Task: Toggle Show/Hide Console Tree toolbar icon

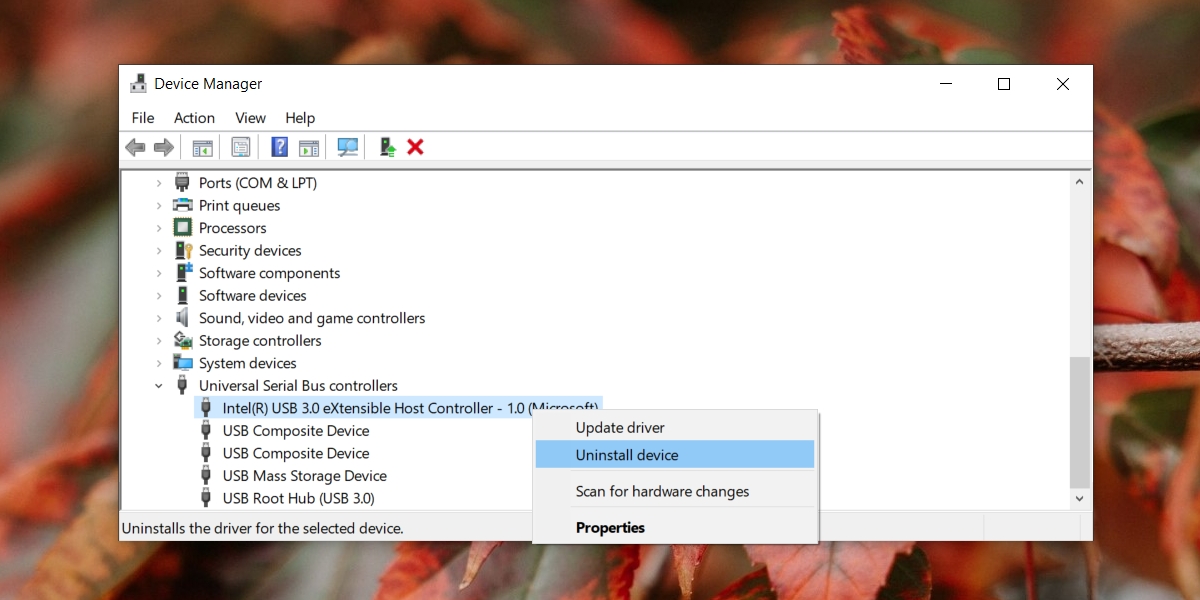Action: [202, 147]
